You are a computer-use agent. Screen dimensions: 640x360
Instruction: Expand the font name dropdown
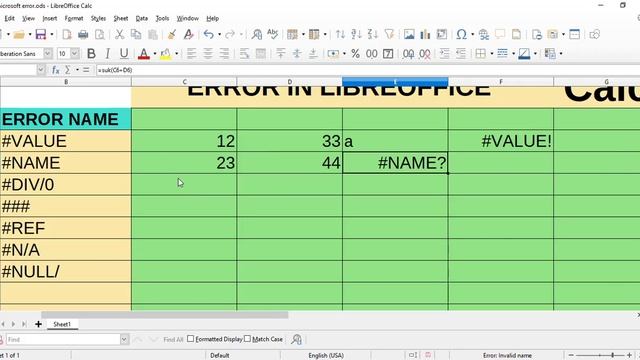[48, 53]
